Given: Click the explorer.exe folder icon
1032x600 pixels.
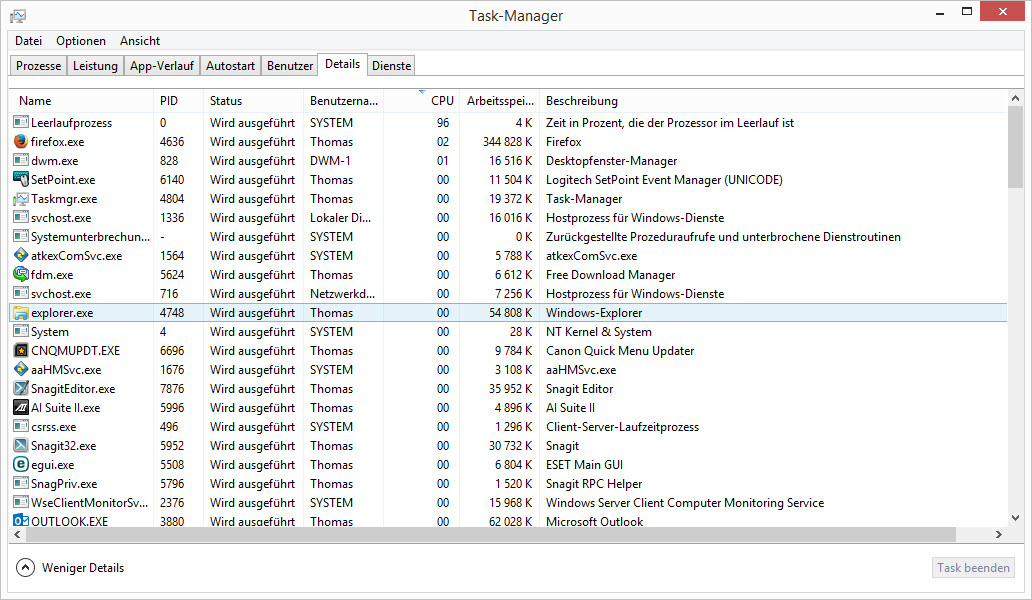Looking at the screenshot, I should [20, 312].
